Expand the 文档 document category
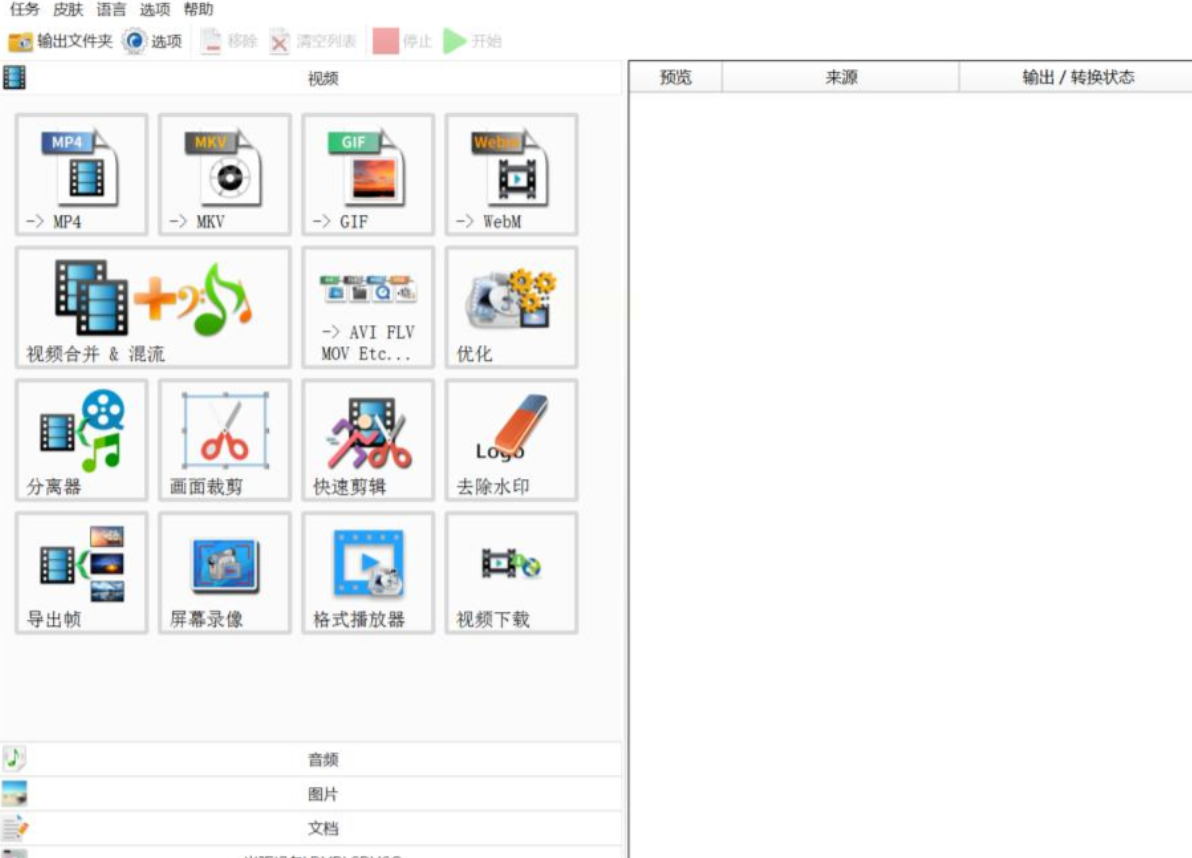 312,828
